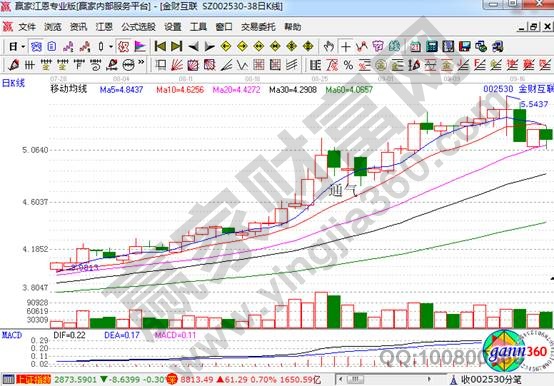Viewport: 554px width, 386px height.
Task: Open the 日 period dropdown arrow
Action: [23, 47]
